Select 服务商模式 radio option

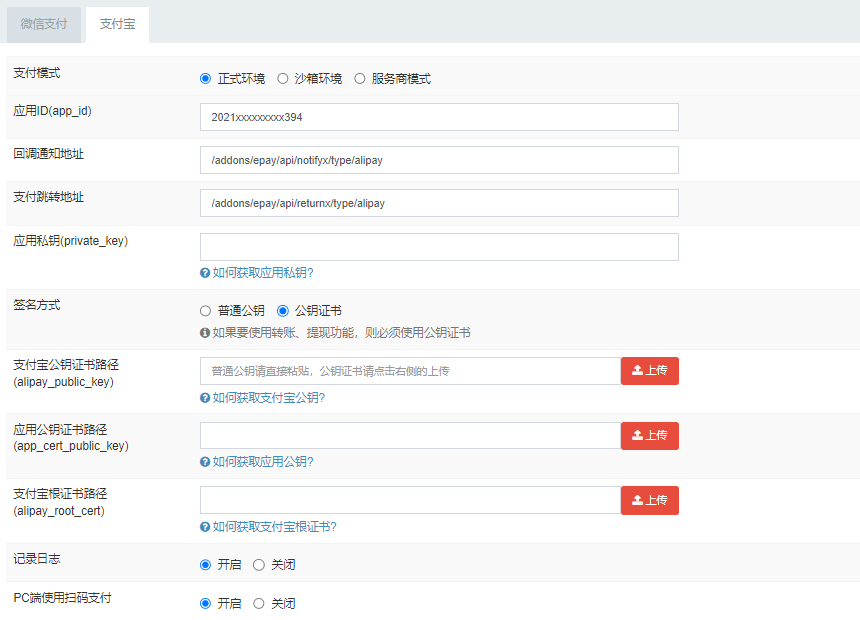(x=360, y=79)
